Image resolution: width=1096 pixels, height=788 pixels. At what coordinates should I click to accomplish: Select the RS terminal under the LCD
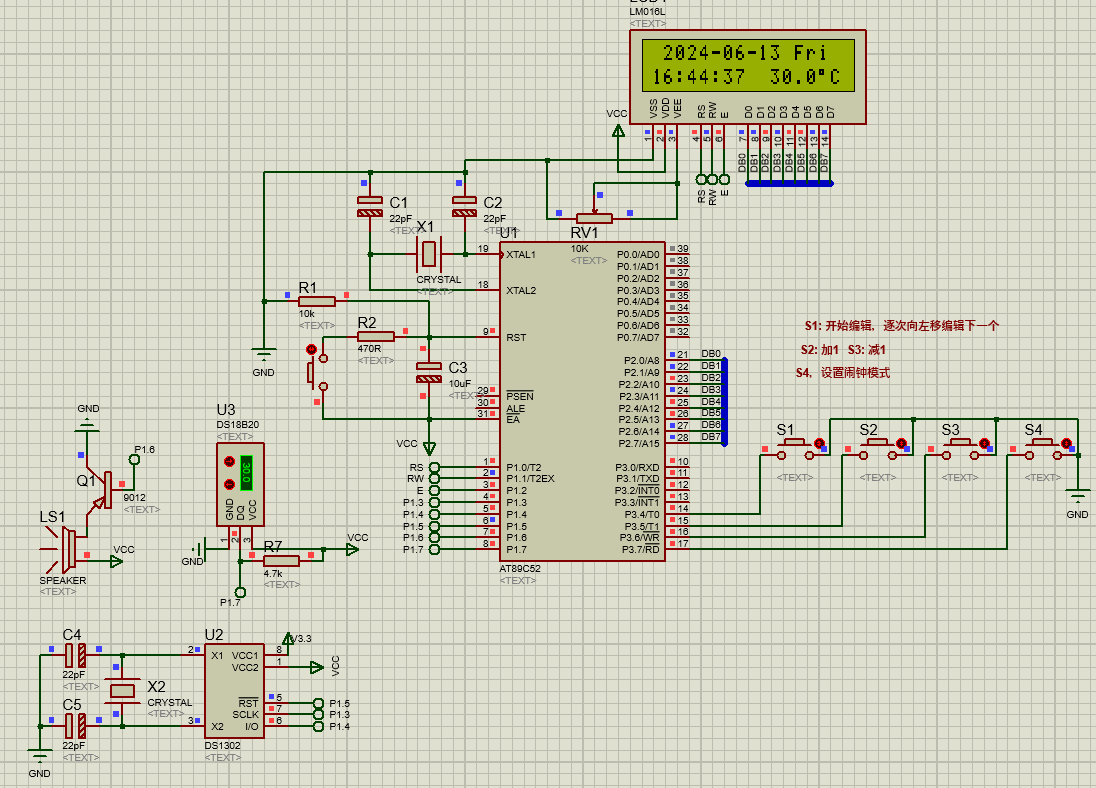tap(701, 180)
